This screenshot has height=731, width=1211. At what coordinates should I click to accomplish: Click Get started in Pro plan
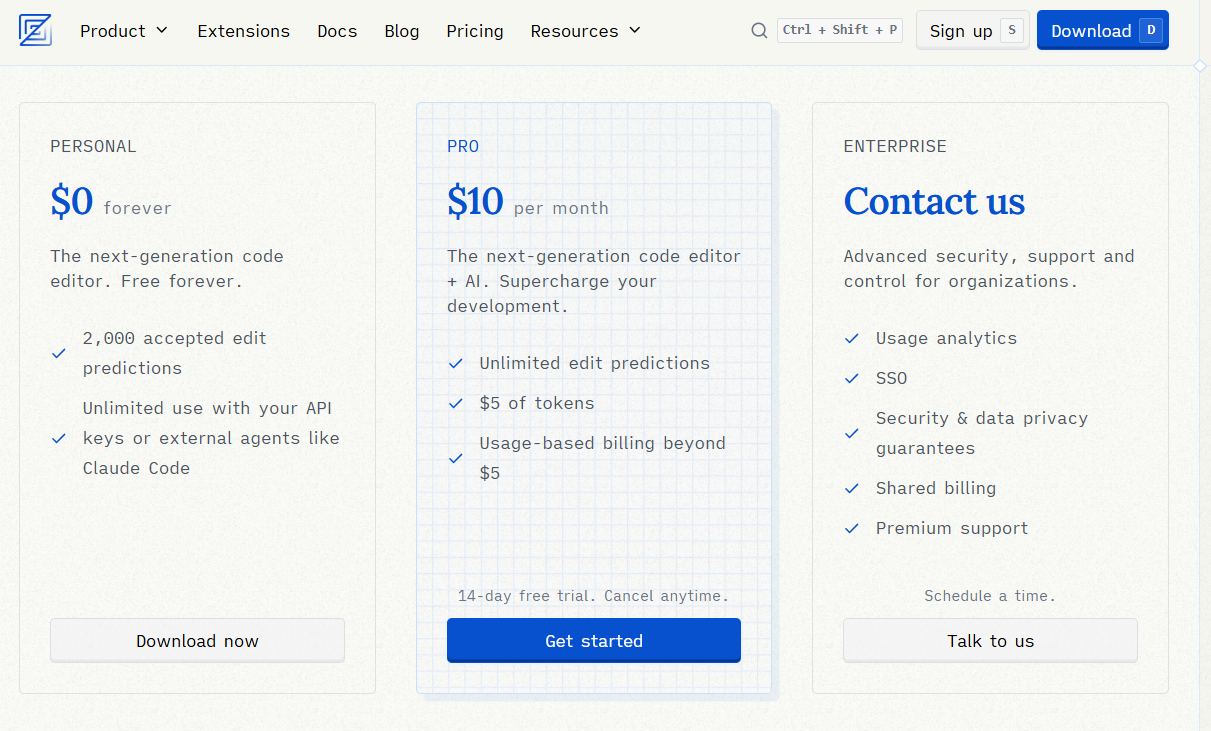[x=594, y=641]
